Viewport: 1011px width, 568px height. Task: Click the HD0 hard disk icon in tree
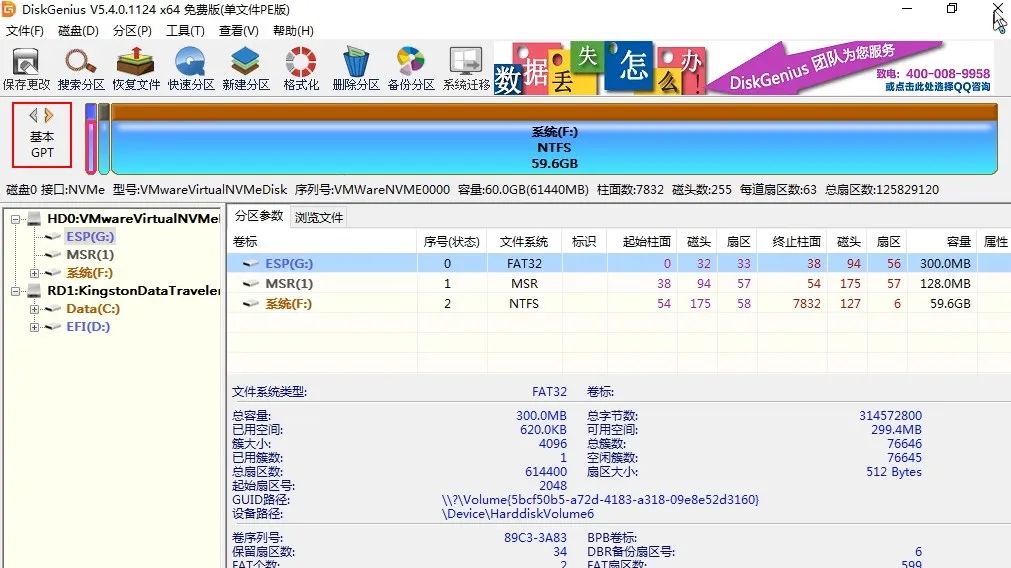tap(34, 219)
